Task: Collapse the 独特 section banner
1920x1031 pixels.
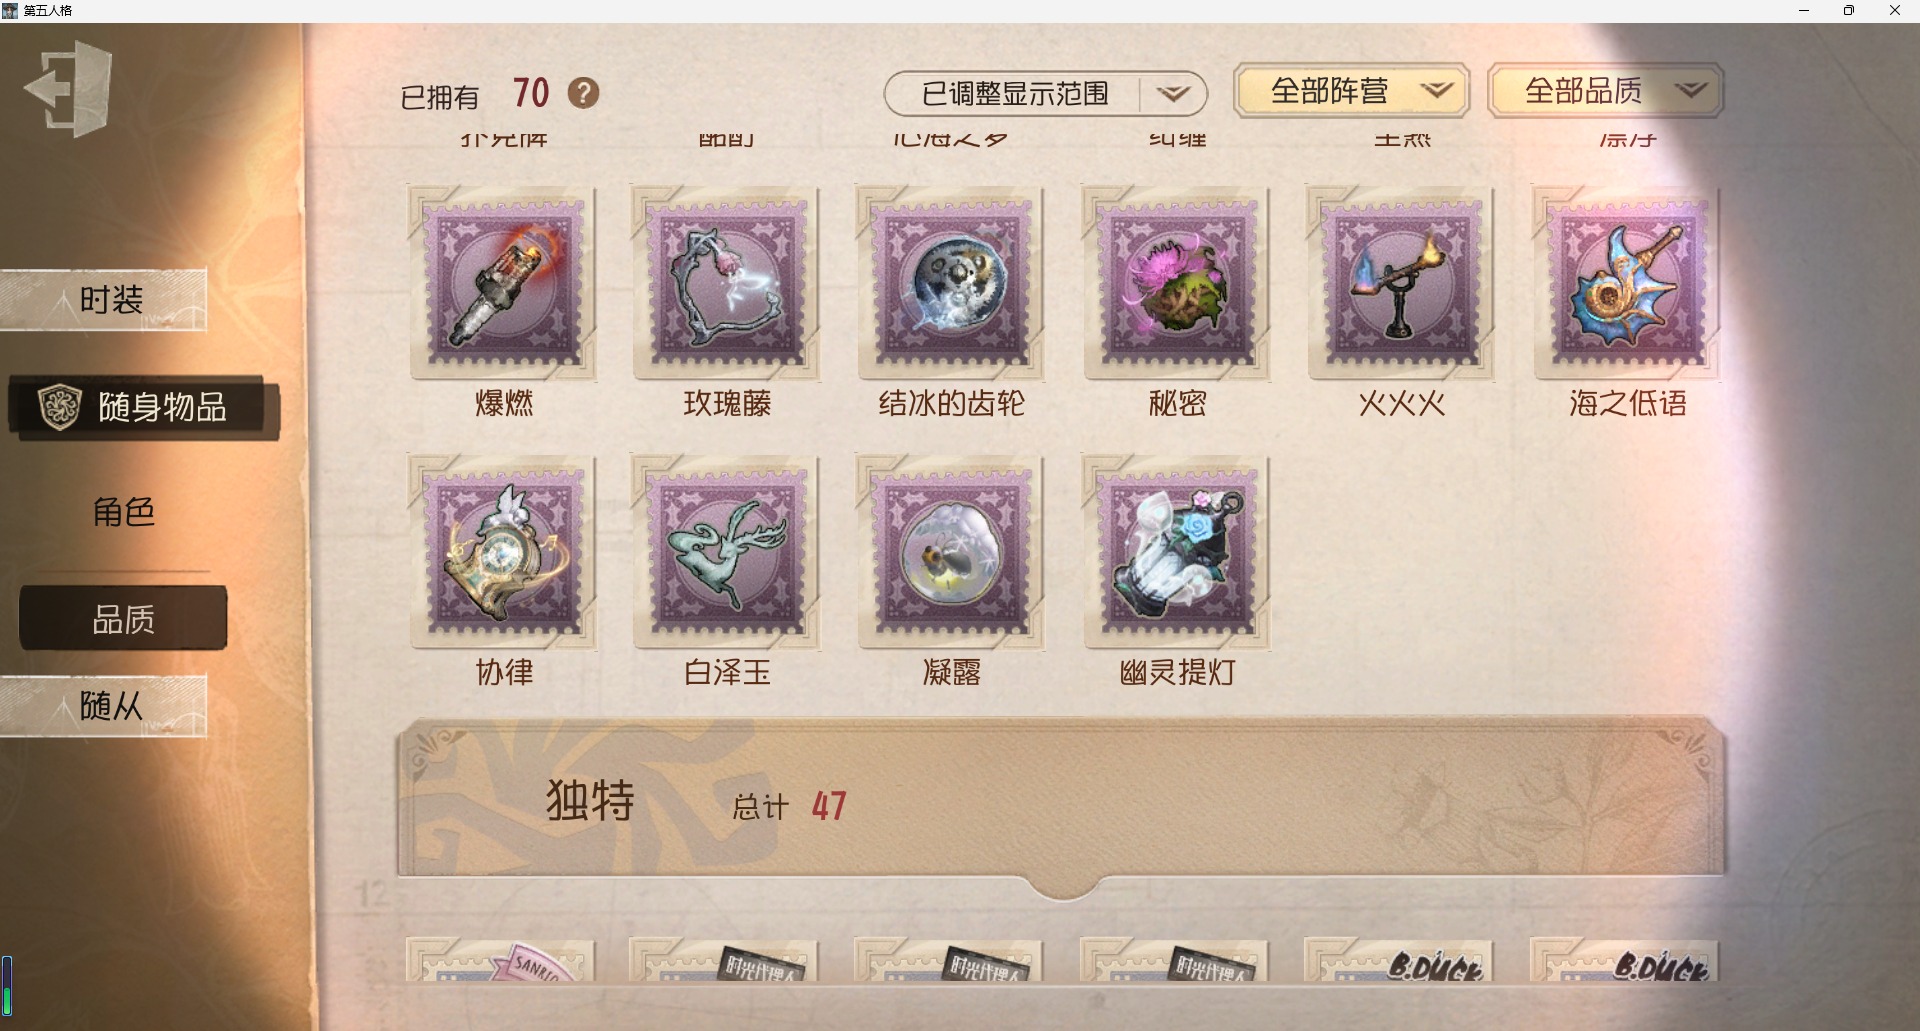Action: point(1062,800)
